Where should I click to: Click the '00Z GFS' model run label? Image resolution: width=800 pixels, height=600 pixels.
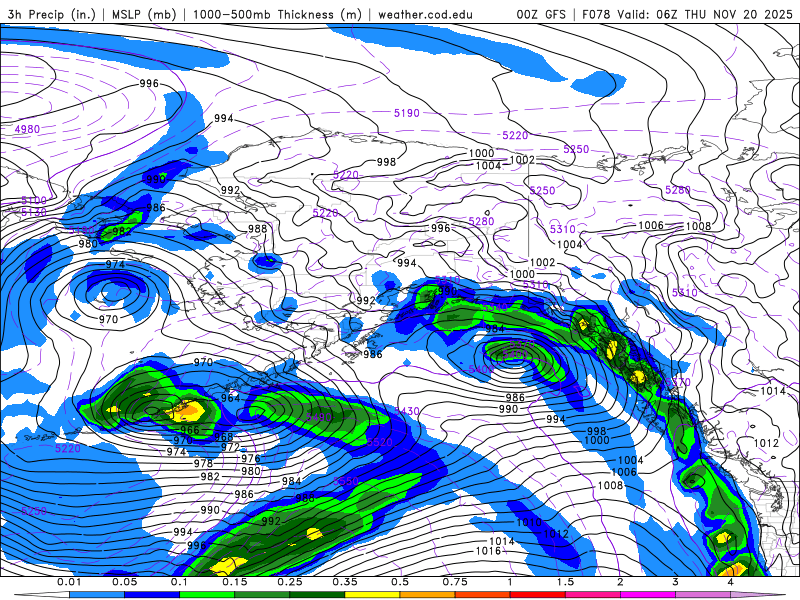541,14
